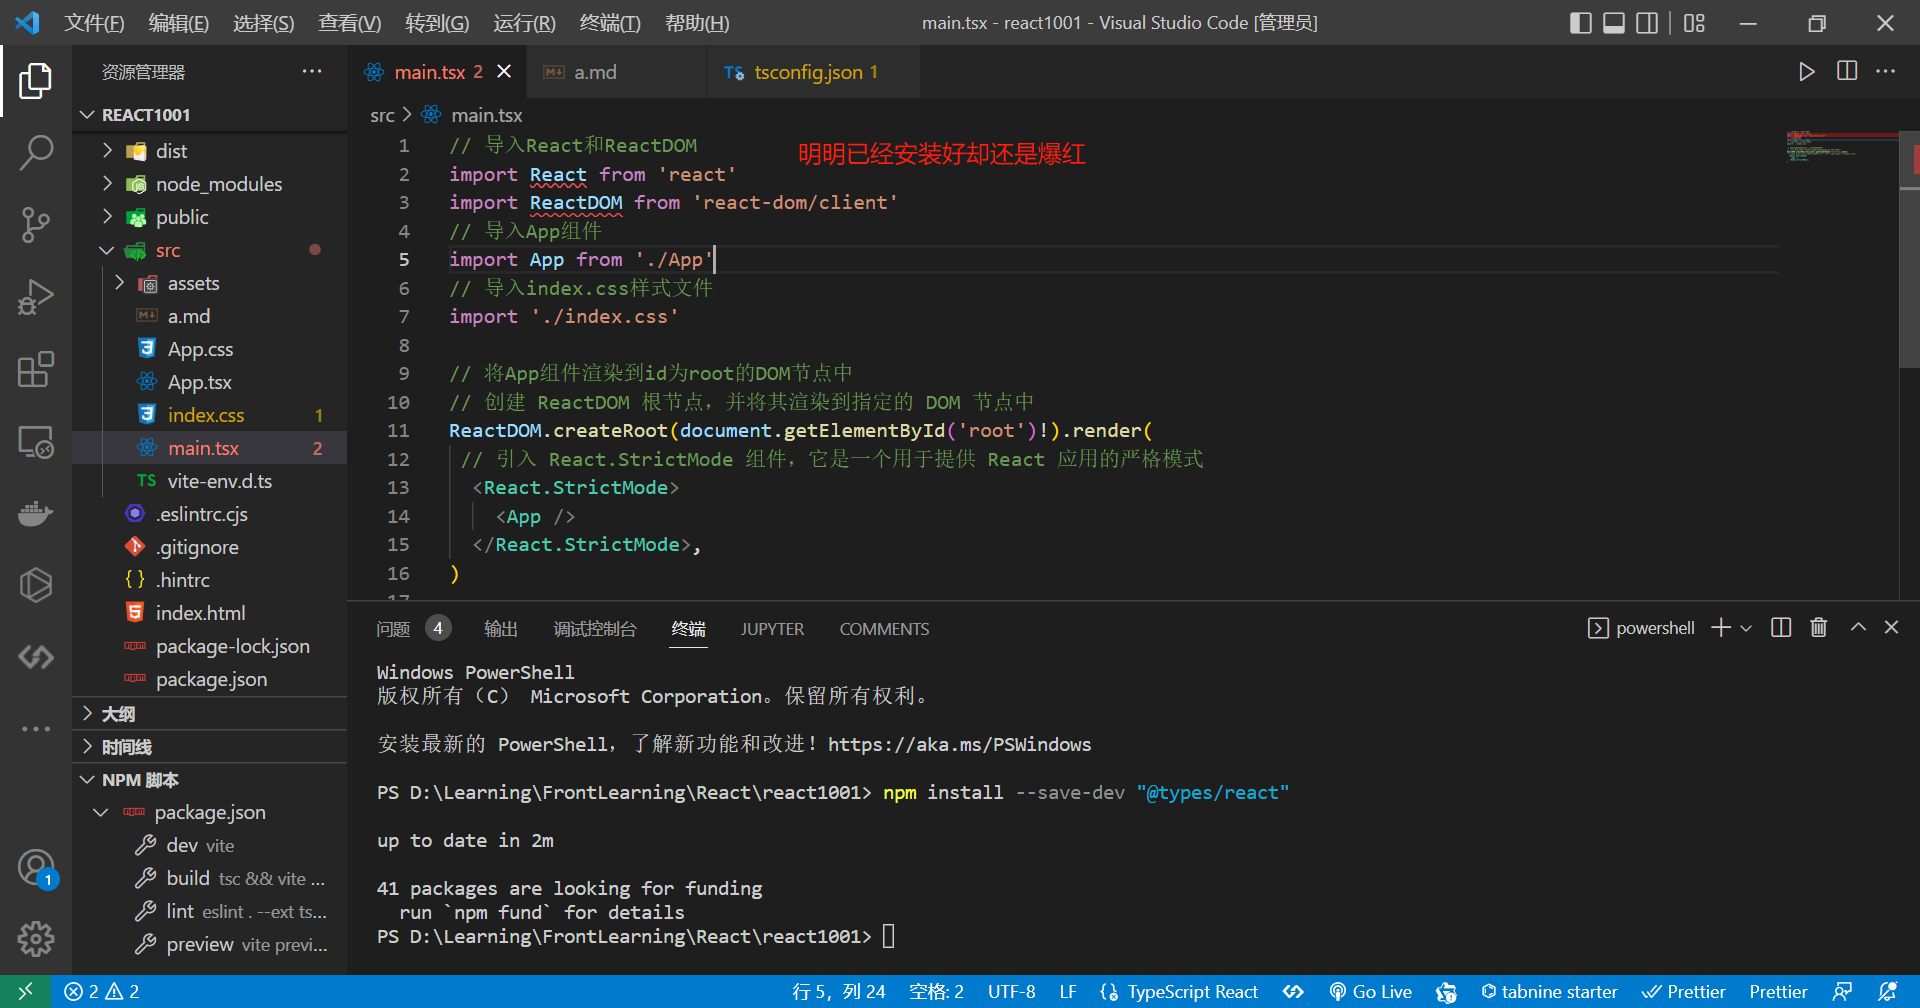Screen dimensions: 1920x1008
Task: Open errors and warnings count in status bar
Action: click(x=101, y=991)
